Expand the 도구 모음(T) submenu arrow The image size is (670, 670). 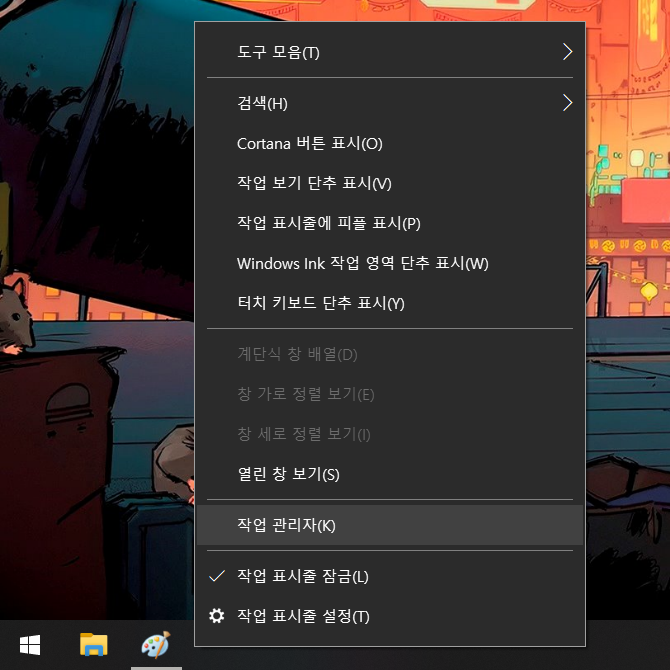567,52
